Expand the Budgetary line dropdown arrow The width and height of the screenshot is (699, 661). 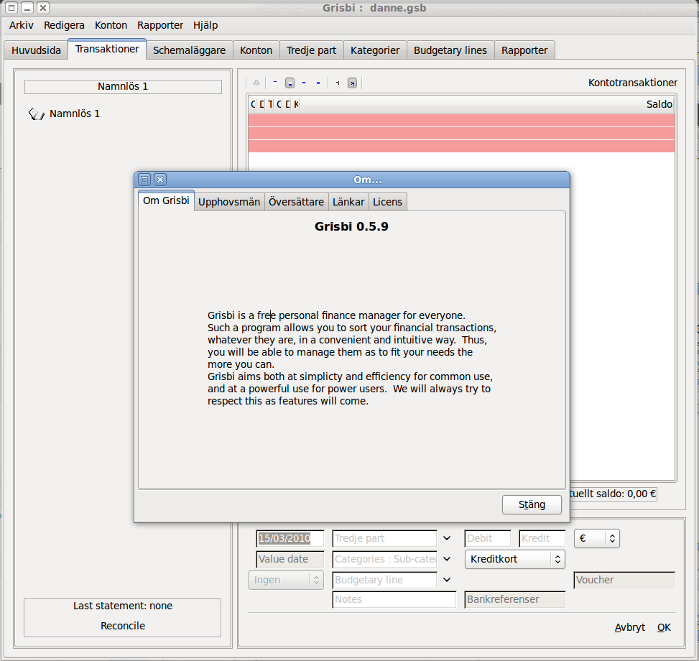click(447, 580)
